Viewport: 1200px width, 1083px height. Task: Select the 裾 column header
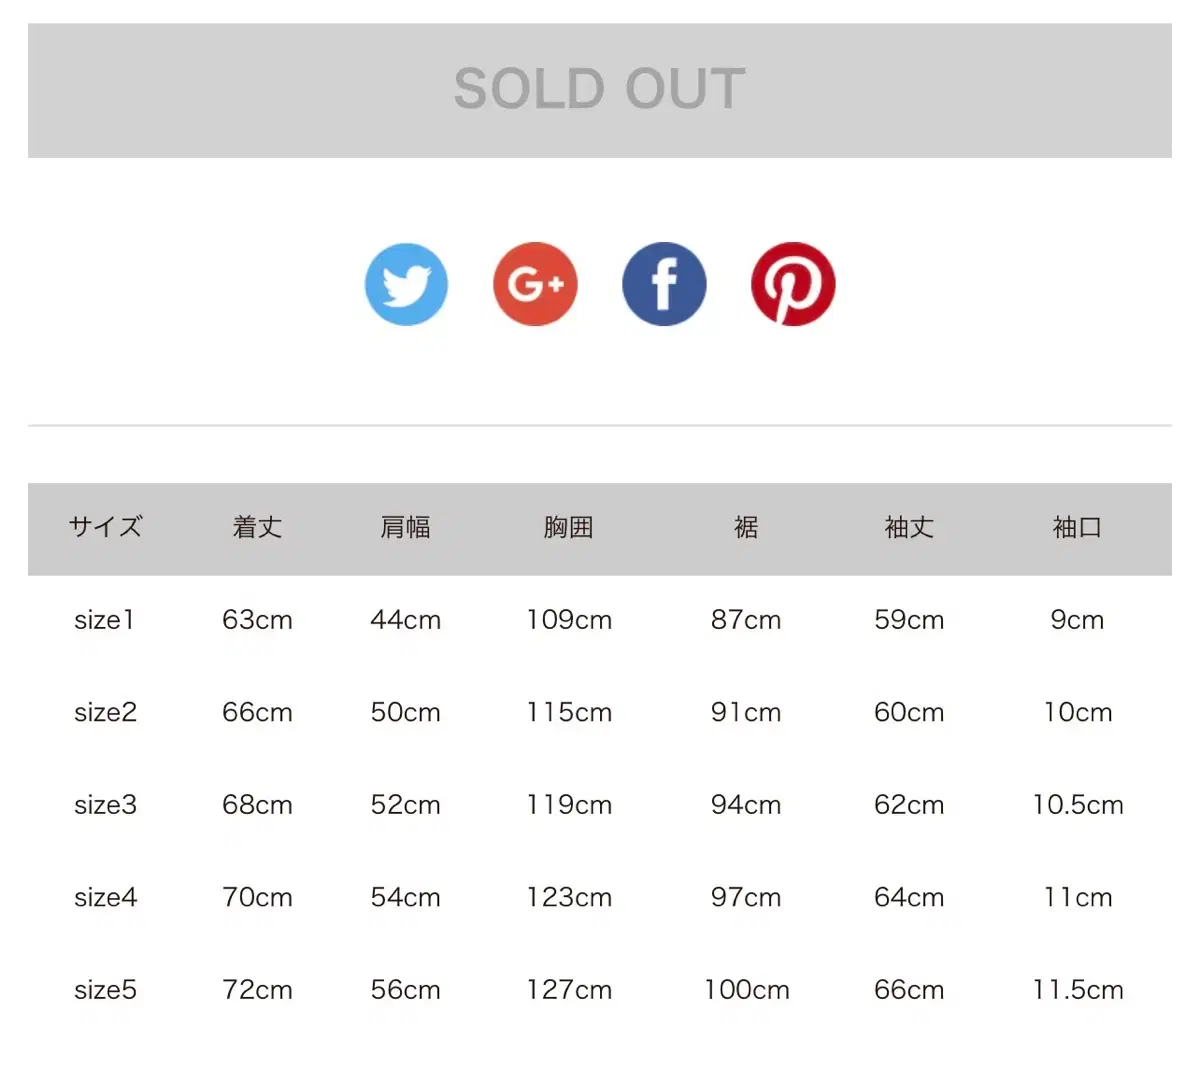point(746,527)
